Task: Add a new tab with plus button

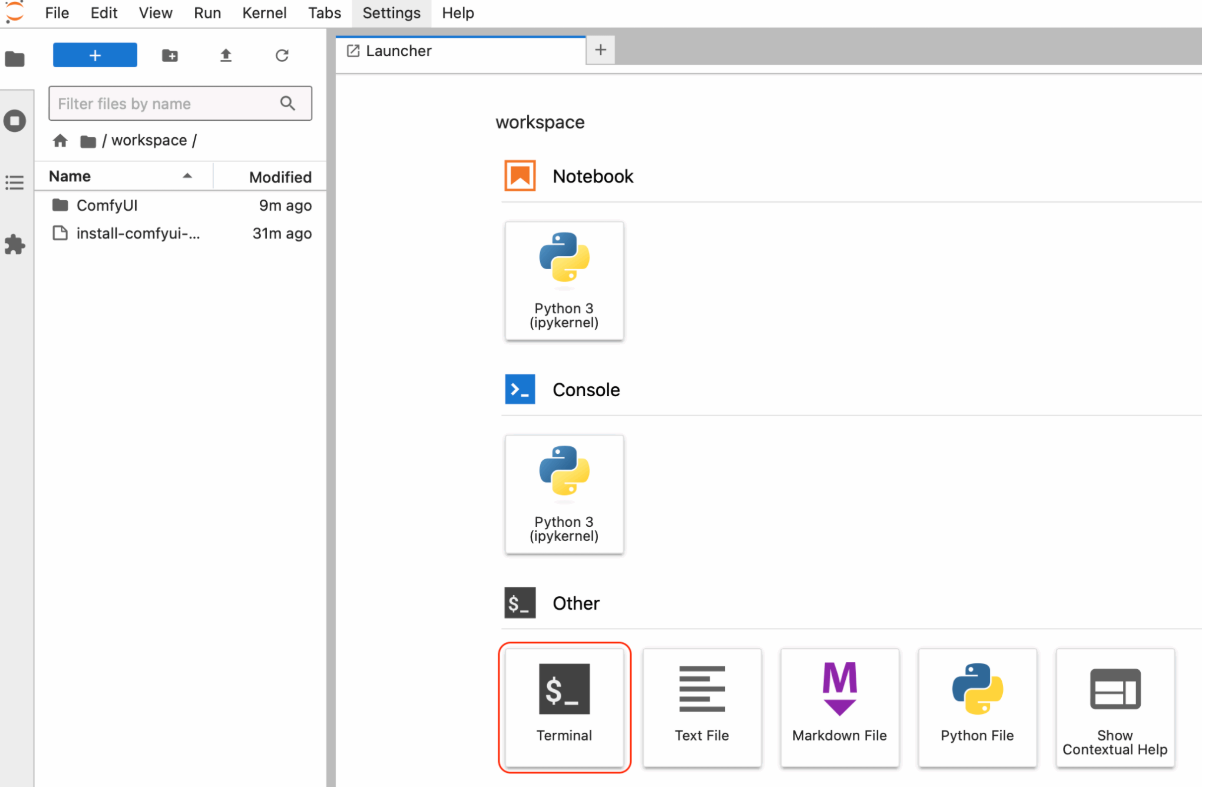Action: pos(600,50)
